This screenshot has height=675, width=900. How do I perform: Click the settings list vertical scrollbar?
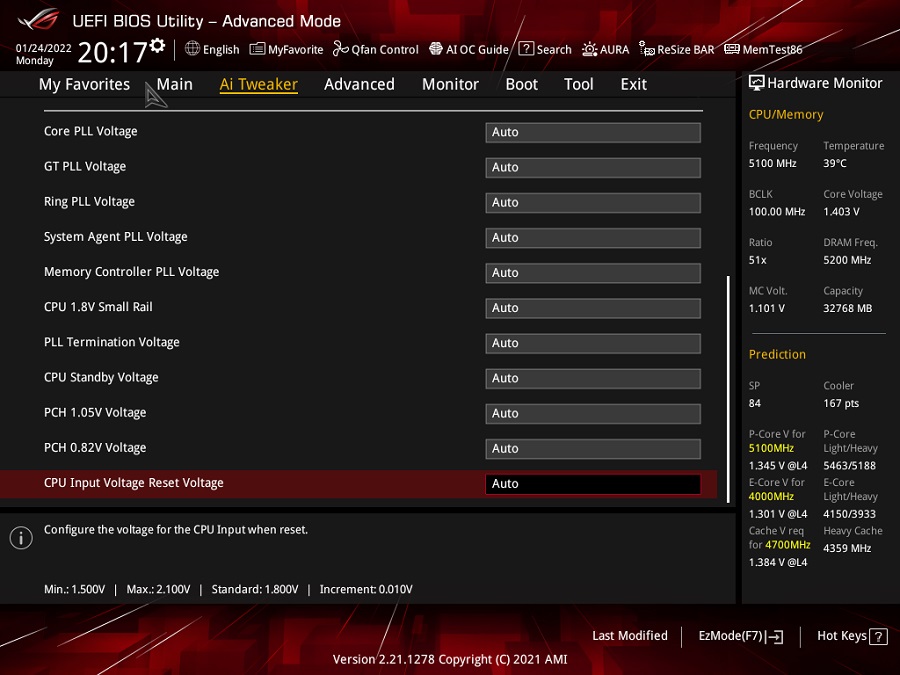point(728,389)
